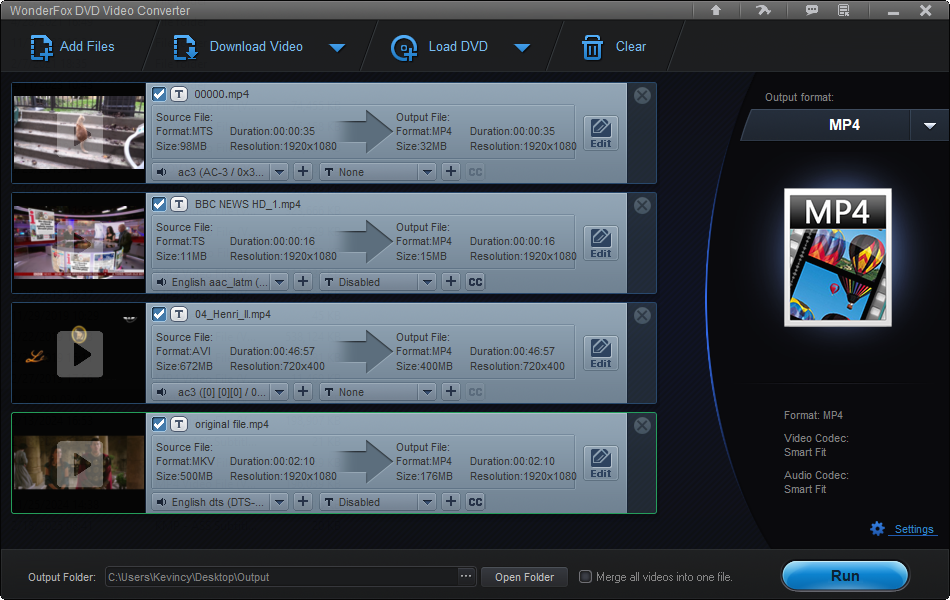
Task: Enable Merge all videos into one file
Action: tap(585, 576)
